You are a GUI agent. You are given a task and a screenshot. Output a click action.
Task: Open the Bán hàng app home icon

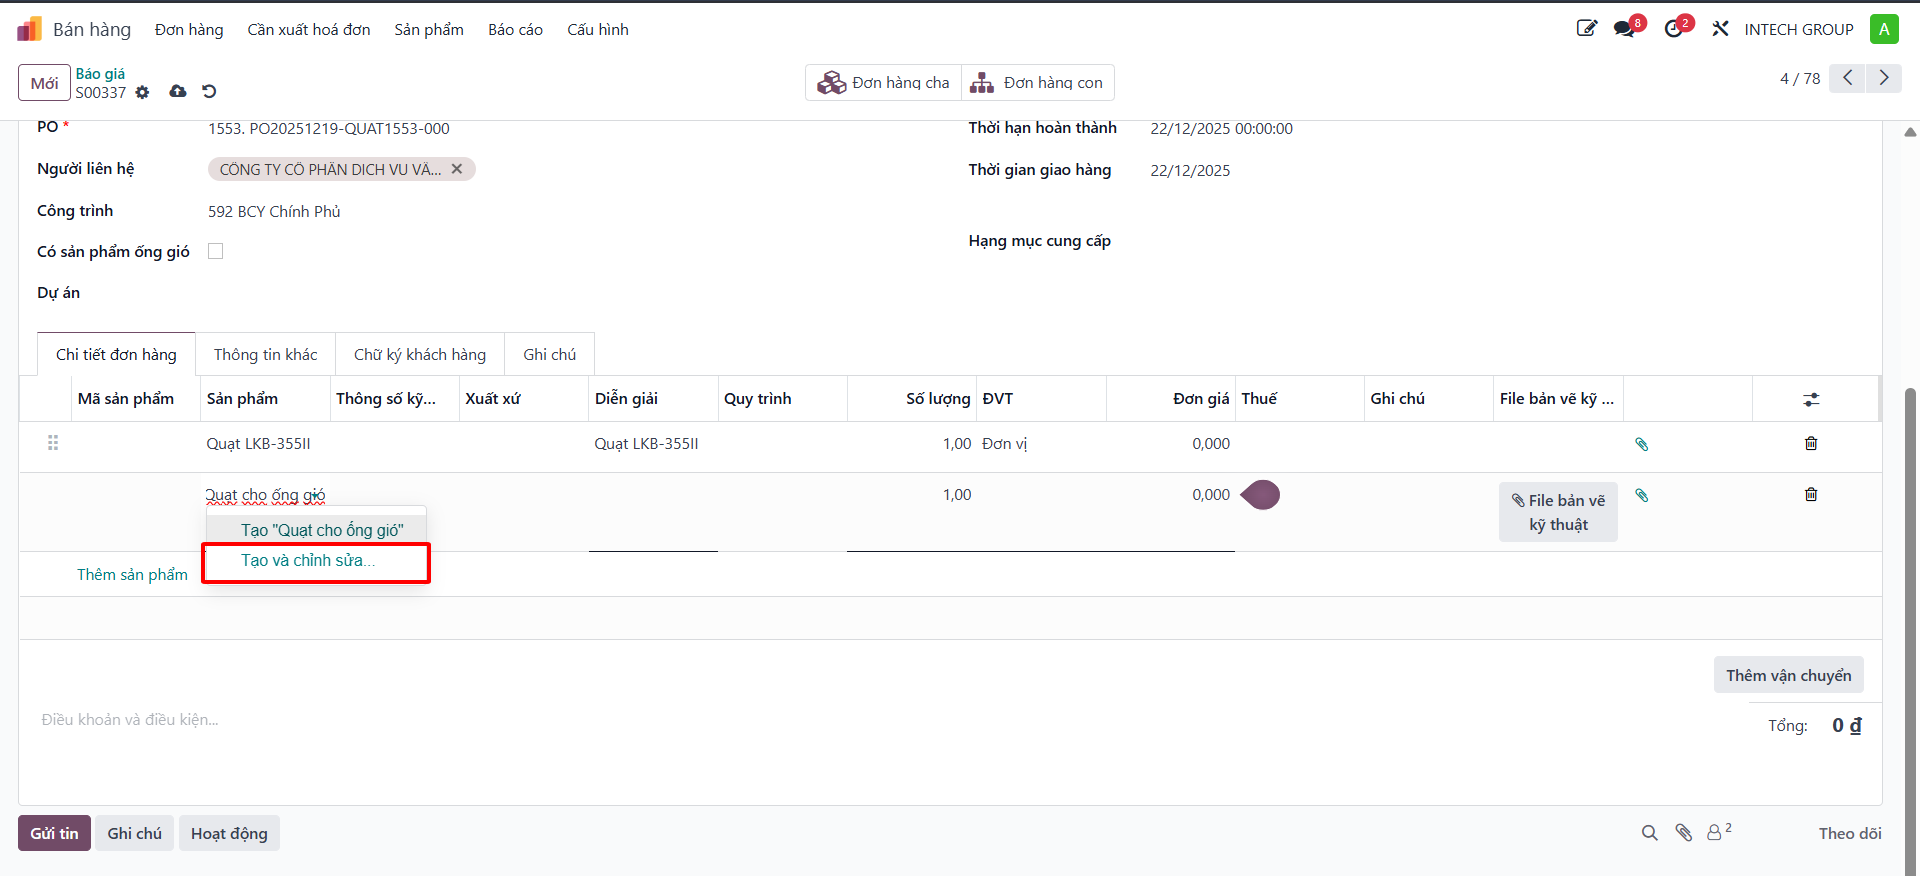point(30,29)
